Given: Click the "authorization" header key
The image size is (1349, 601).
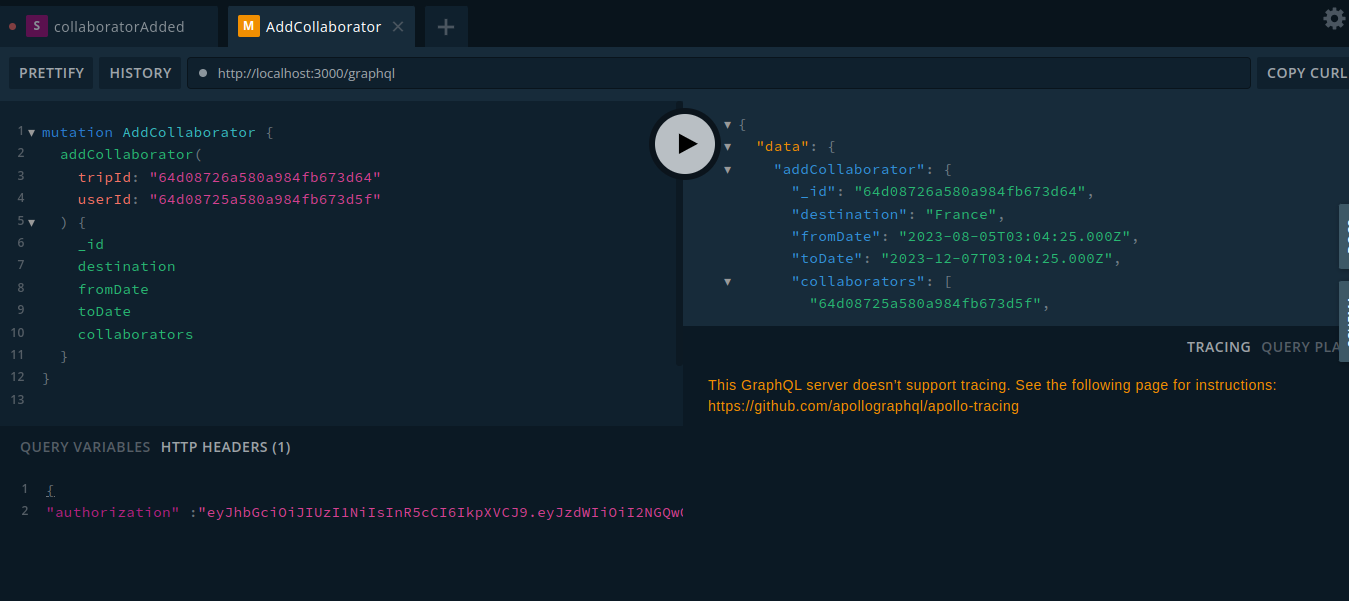Looking at the screenshot, I should coord(113,512).
